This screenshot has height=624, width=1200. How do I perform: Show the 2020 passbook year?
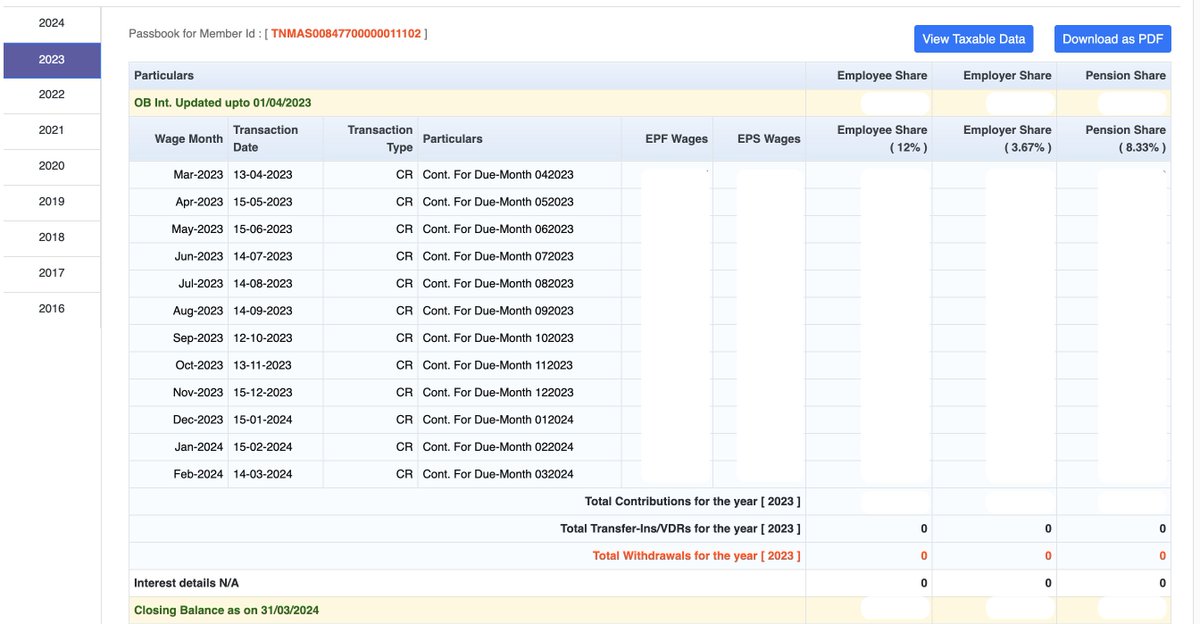(x=52, y=166)
